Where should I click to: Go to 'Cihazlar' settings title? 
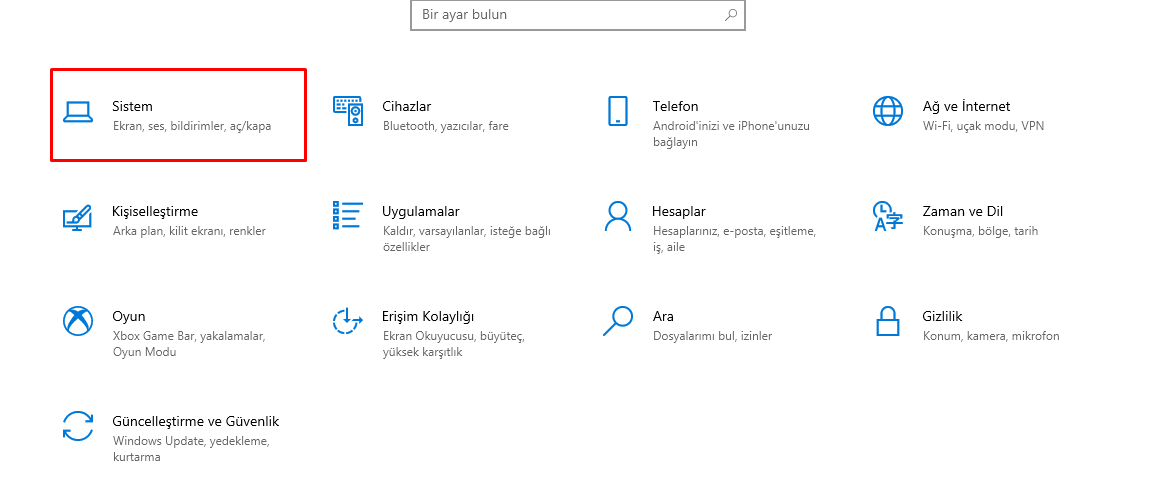click(x=406, y=107)
